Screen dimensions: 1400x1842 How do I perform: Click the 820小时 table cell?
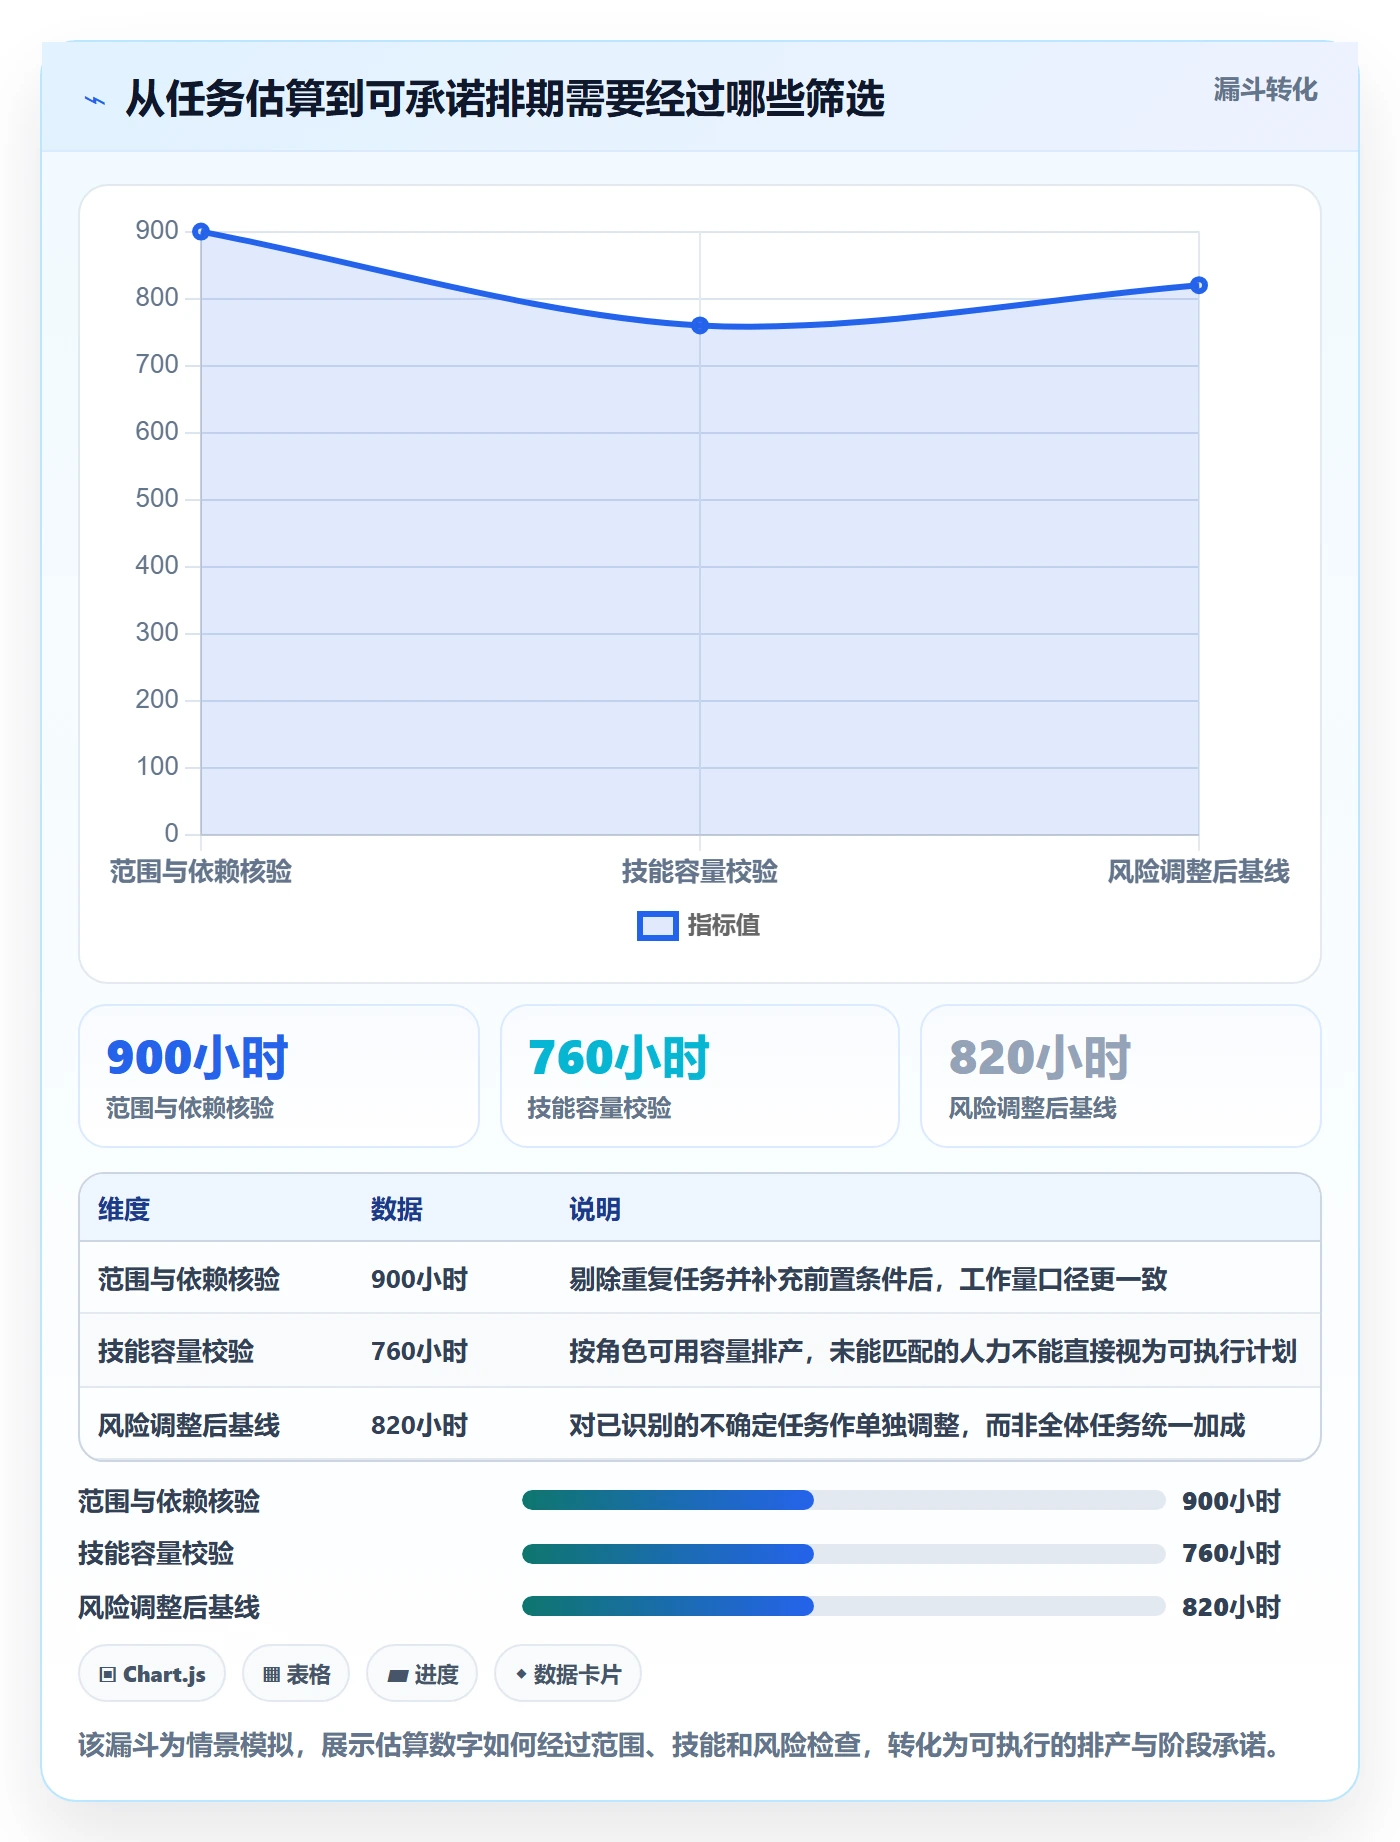click(x=420, y=1425)
